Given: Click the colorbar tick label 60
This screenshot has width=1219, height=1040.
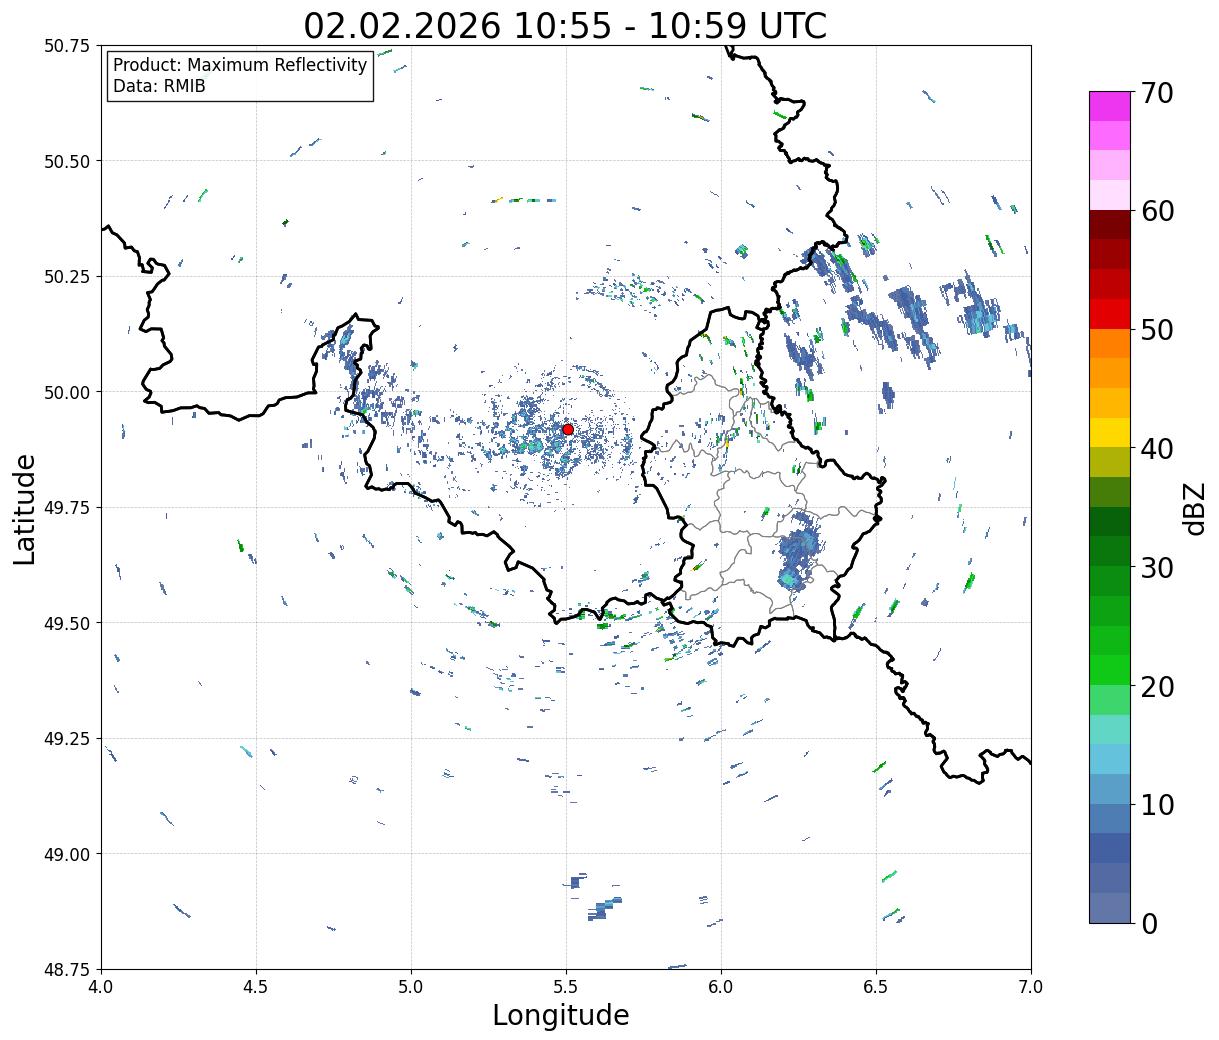Looking at the screenshot, I should [x=1156, y=211].
